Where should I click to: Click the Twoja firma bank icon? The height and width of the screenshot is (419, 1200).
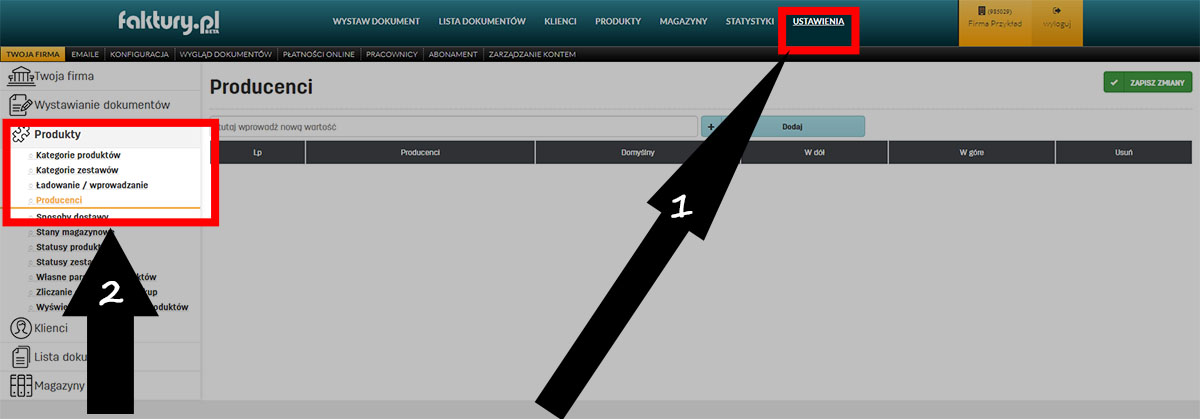[20, 76]
